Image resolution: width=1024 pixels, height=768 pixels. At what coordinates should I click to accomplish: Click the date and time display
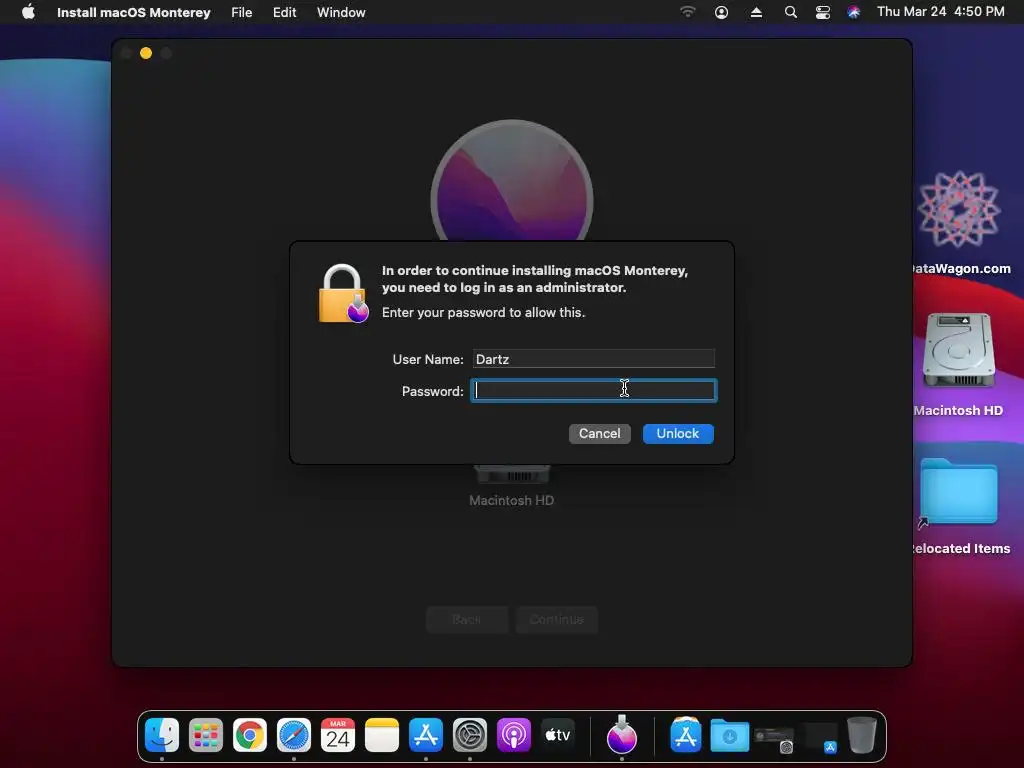tap(940, 12)
